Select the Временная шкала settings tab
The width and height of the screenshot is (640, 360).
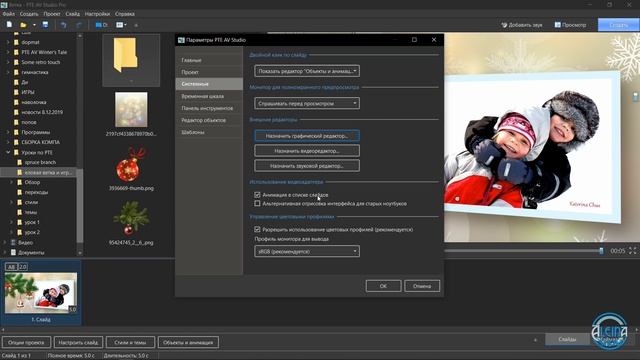209,96
